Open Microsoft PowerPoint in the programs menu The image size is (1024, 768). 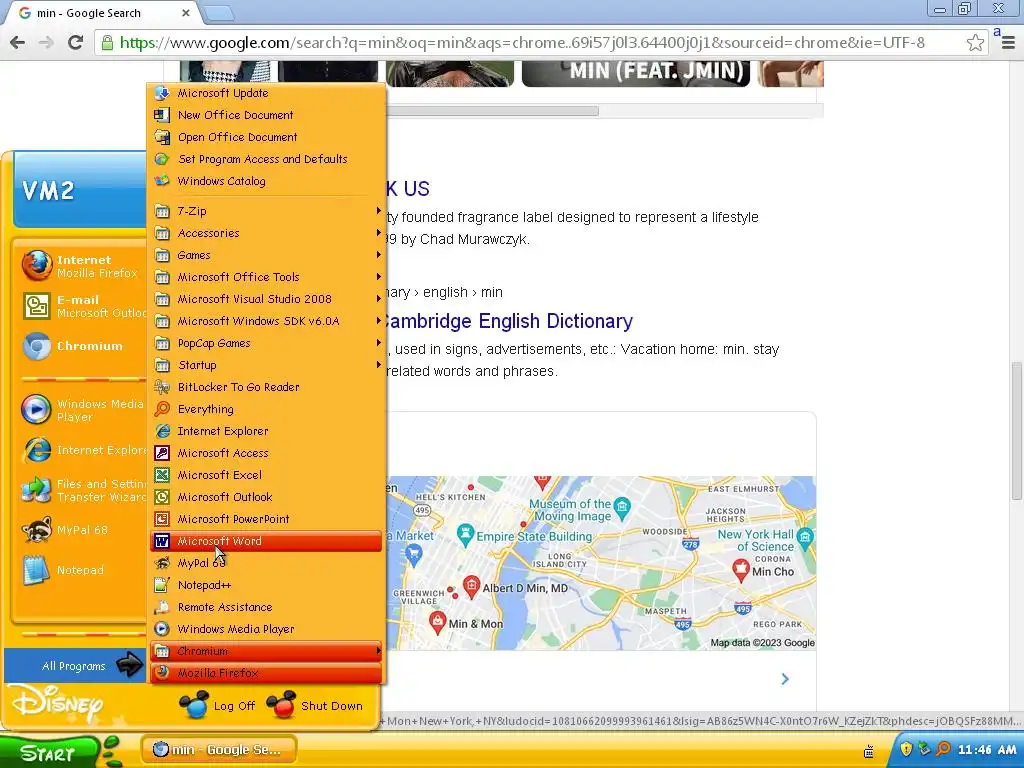tap(266, 519)
